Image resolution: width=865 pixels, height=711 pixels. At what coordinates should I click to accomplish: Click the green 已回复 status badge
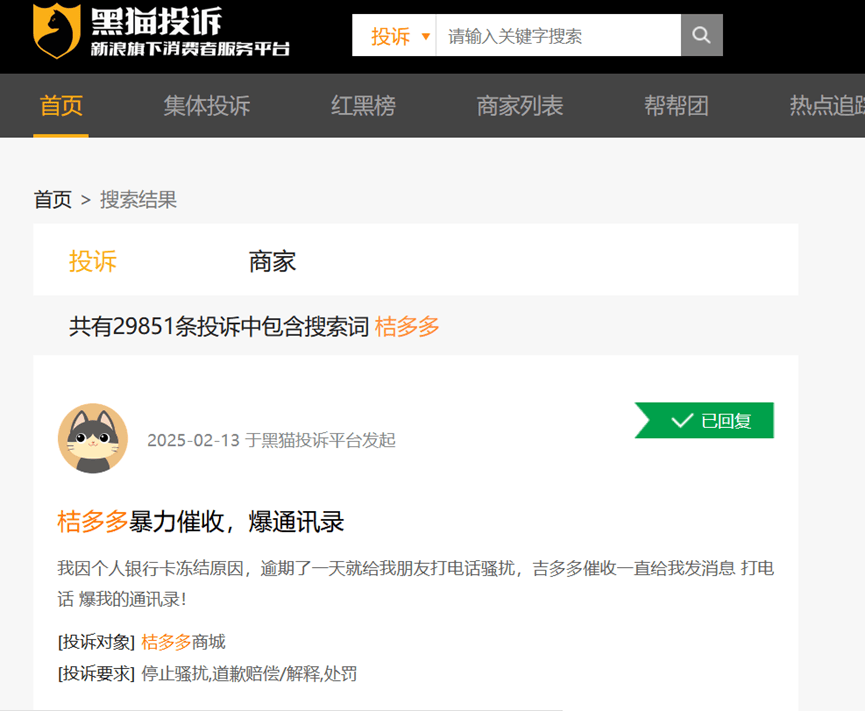tap(704, 420)
